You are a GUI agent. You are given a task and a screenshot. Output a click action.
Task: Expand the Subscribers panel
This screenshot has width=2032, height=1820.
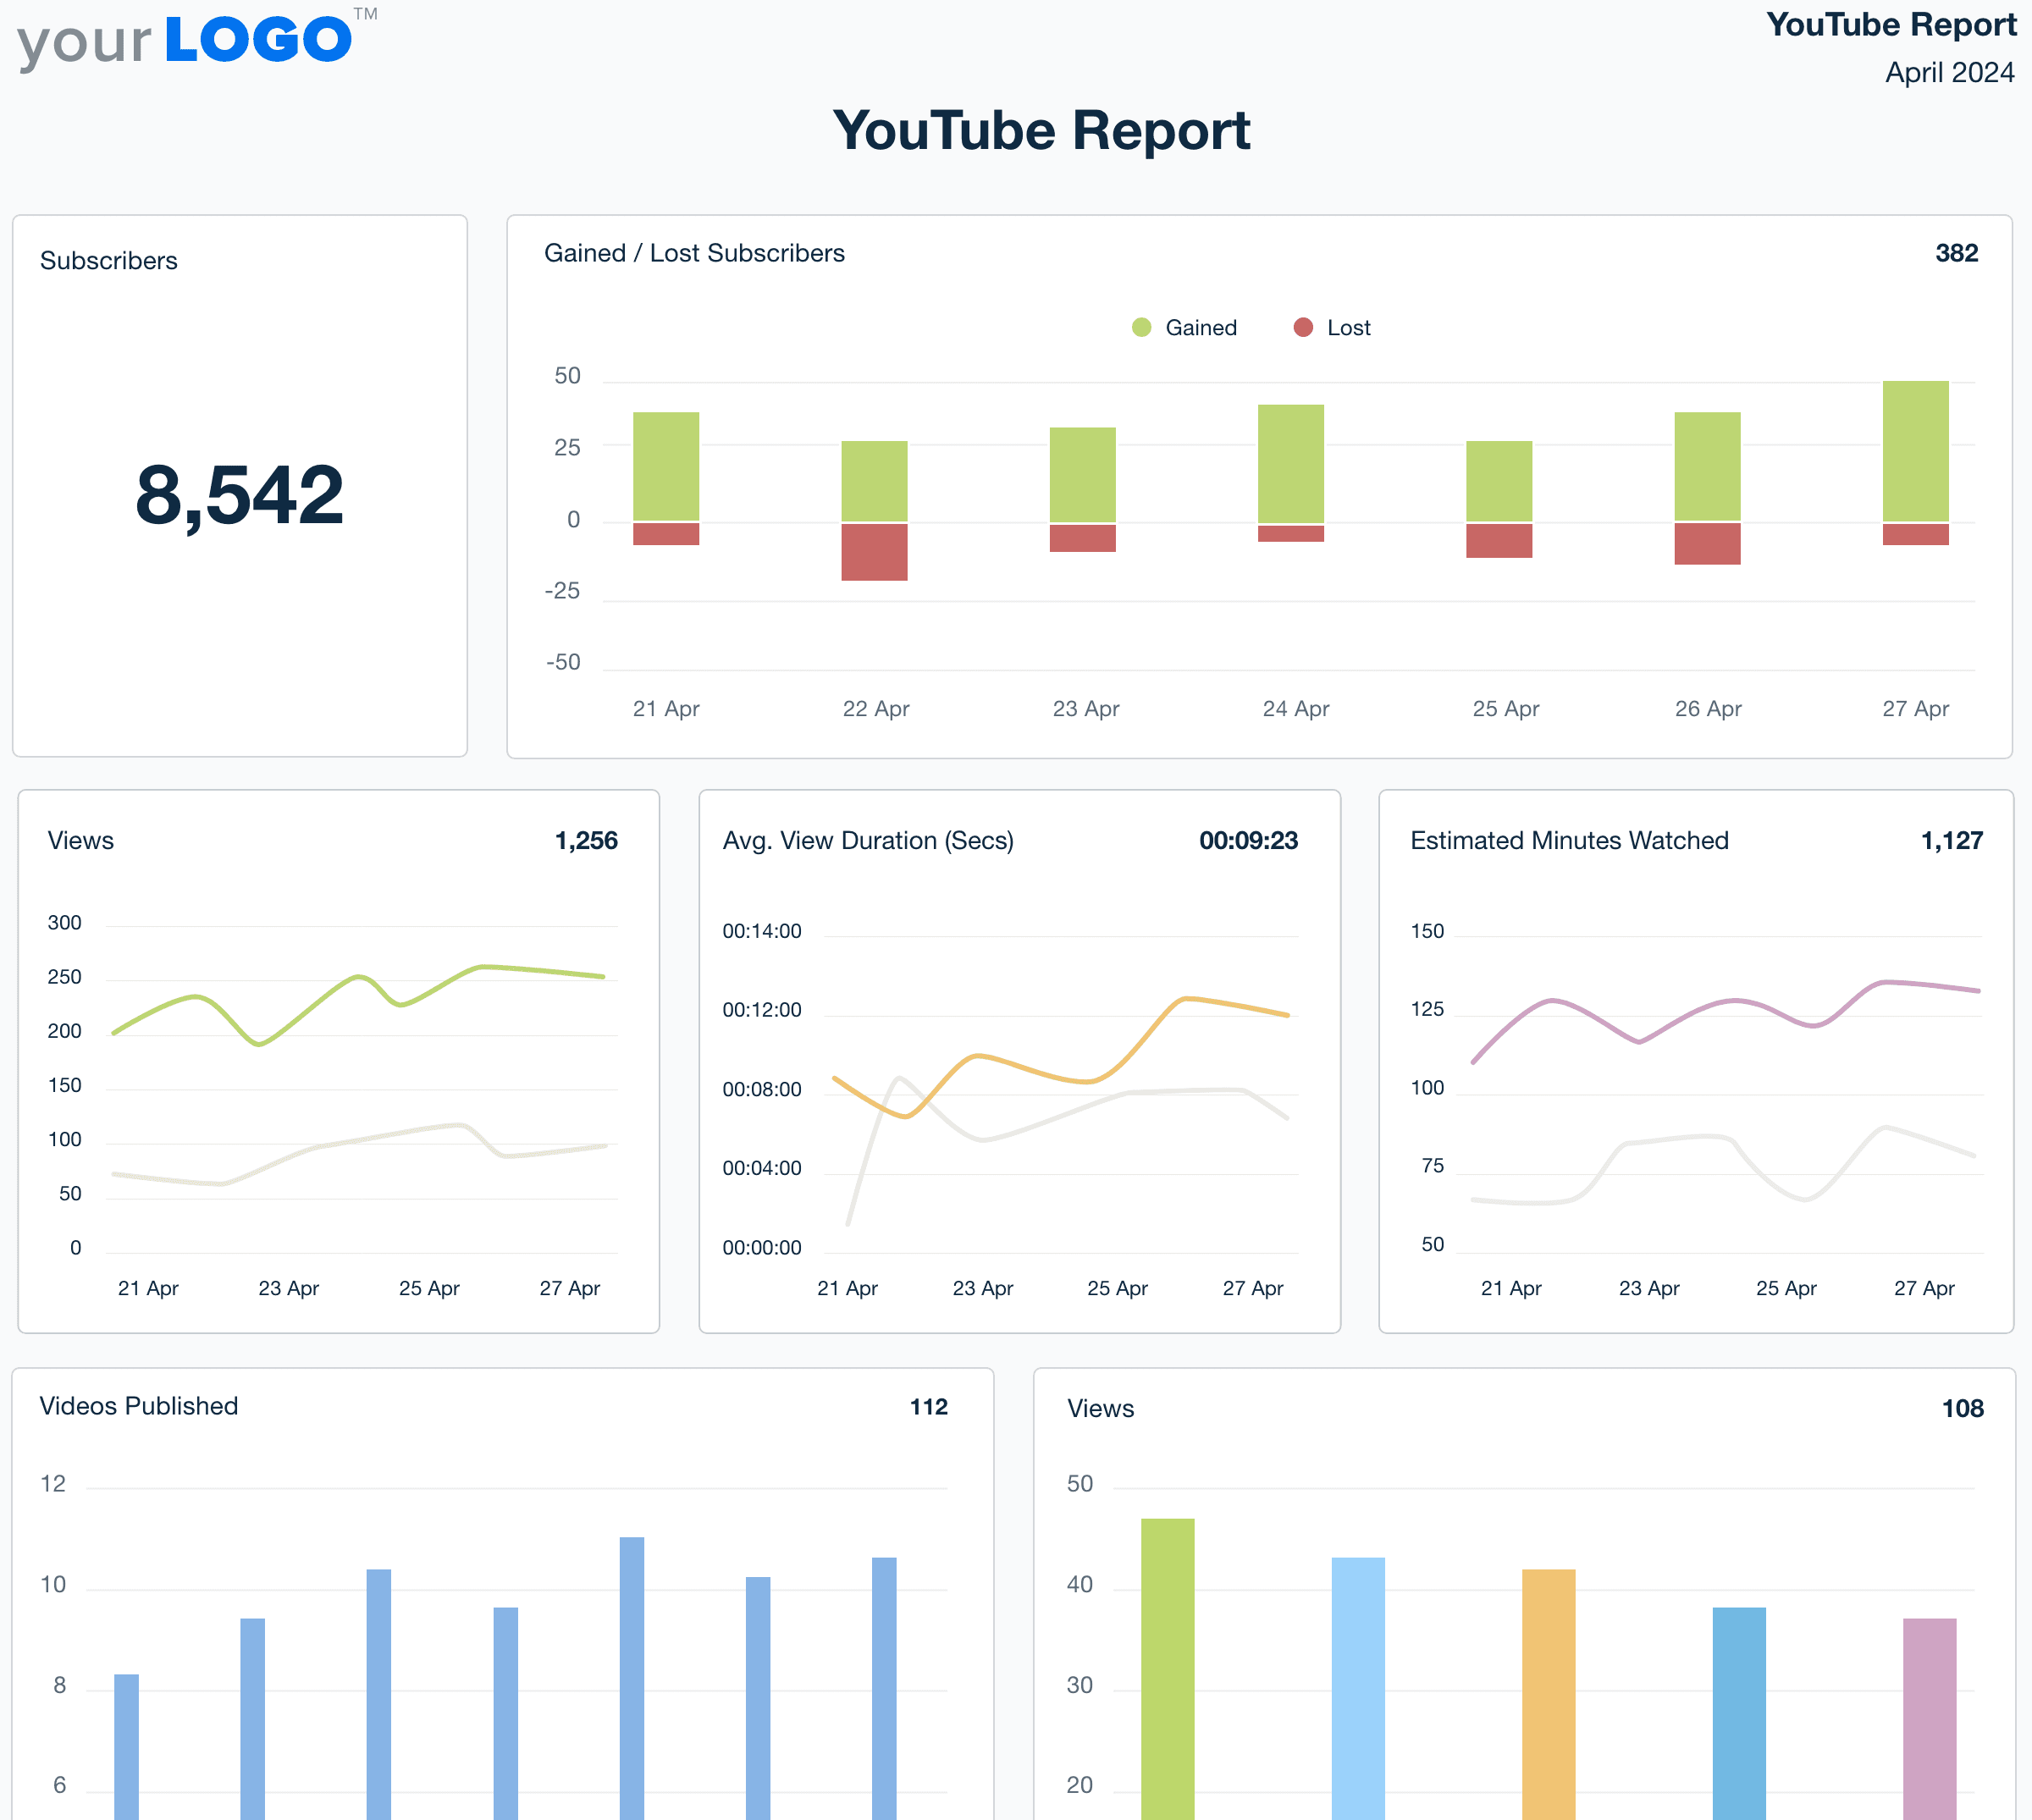tap(109, 260)
